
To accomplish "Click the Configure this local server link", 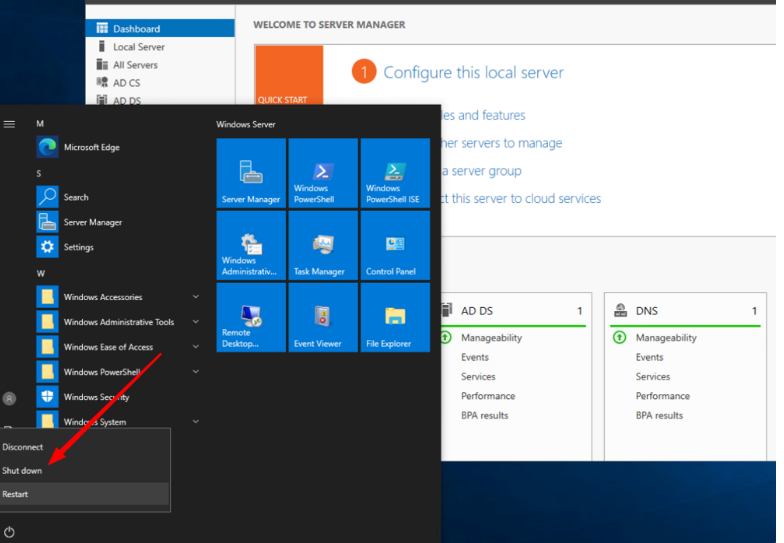I will pyautogui.click(x=473, y=72).
